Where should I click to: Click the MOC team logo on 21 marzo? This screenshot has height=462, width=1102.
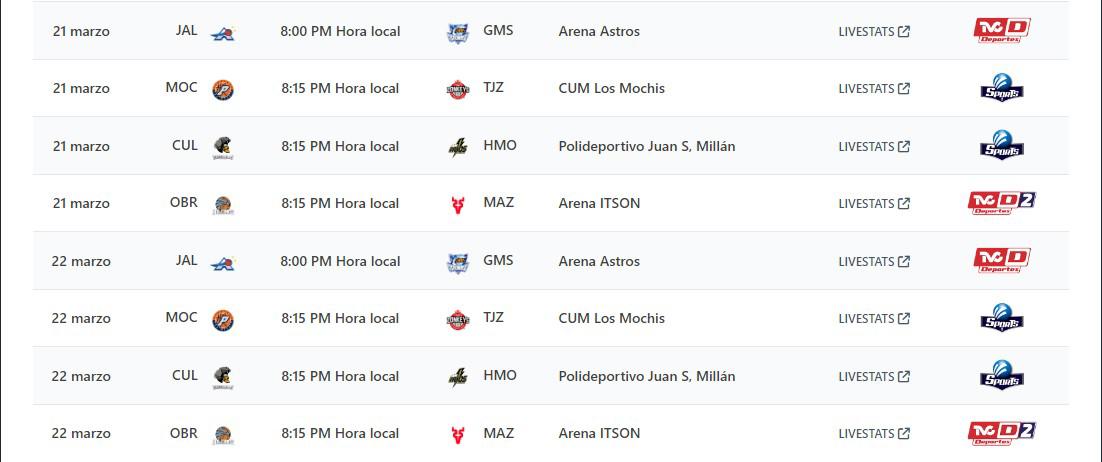click(223, 89)
